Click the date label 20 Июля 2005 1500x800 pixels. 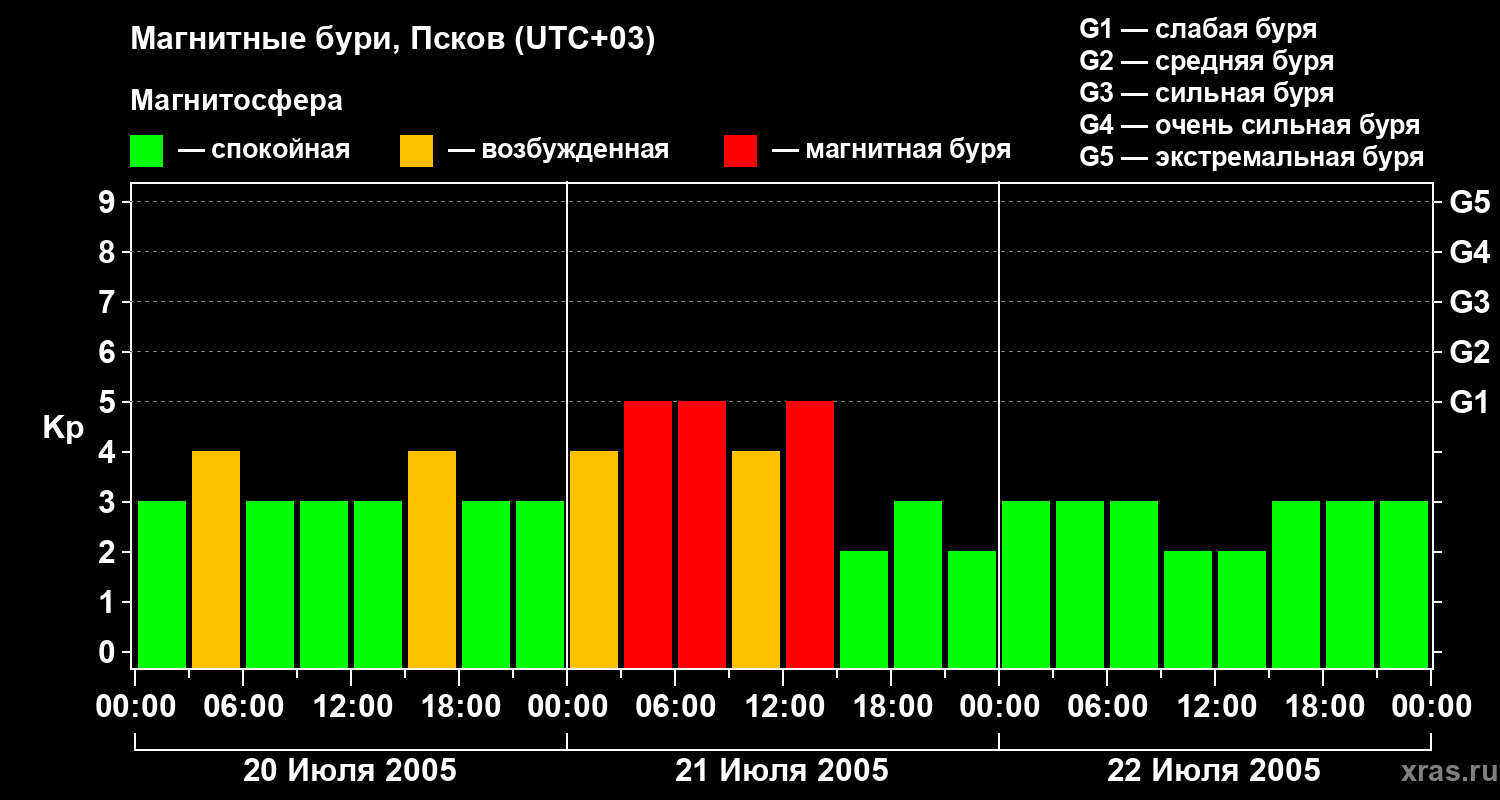click(x=350, y=771)
